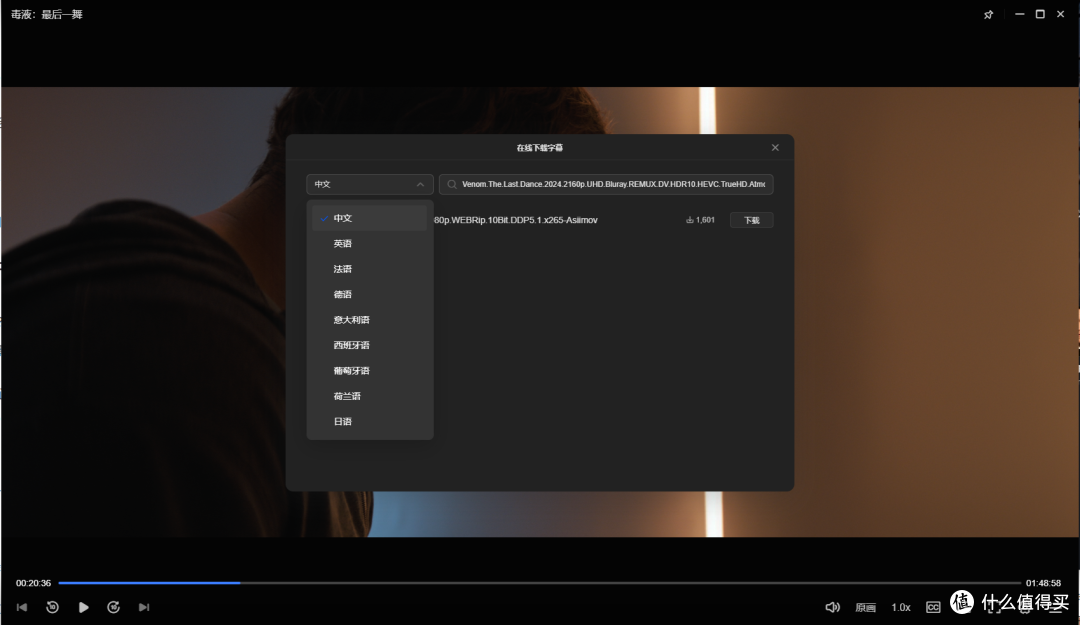Viewport: 1080px width, 625px height.
Task: Select 法语 in the language list
Action: [370, 269]
